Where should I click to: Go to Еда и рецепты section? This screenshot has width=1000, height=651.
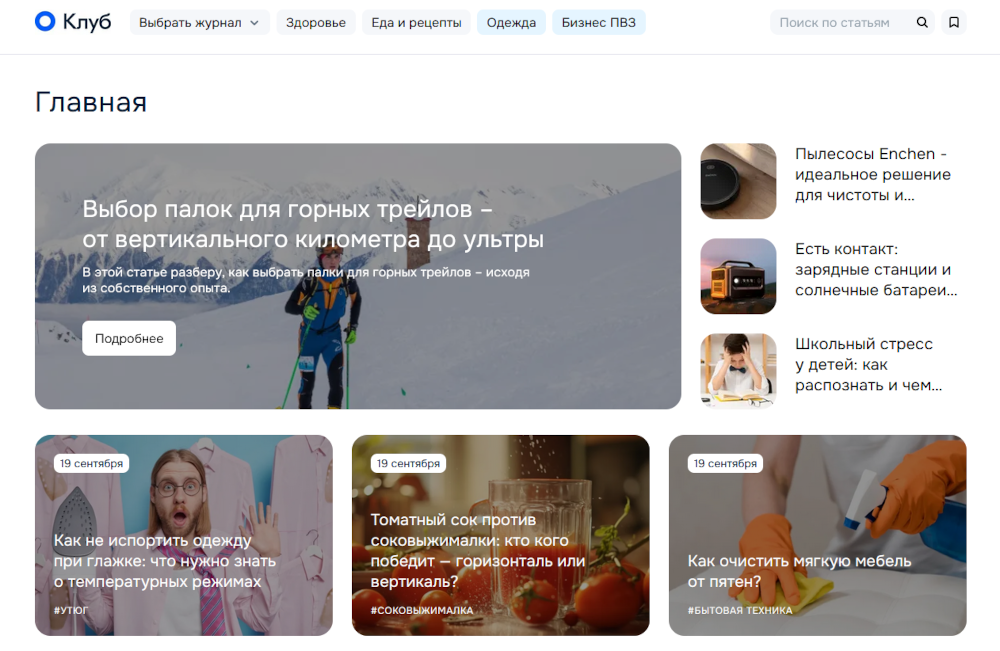coord(416,22)
